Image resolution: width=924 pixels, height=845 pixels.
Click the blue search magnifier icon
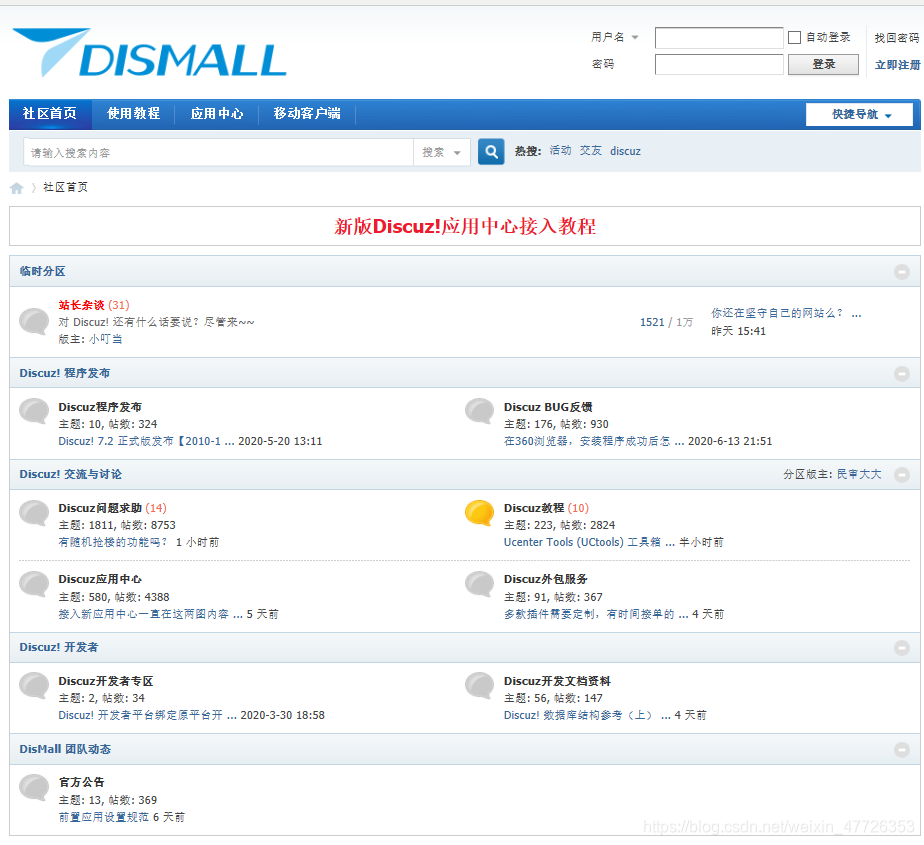pyautogui.click(x=491, y=152)
